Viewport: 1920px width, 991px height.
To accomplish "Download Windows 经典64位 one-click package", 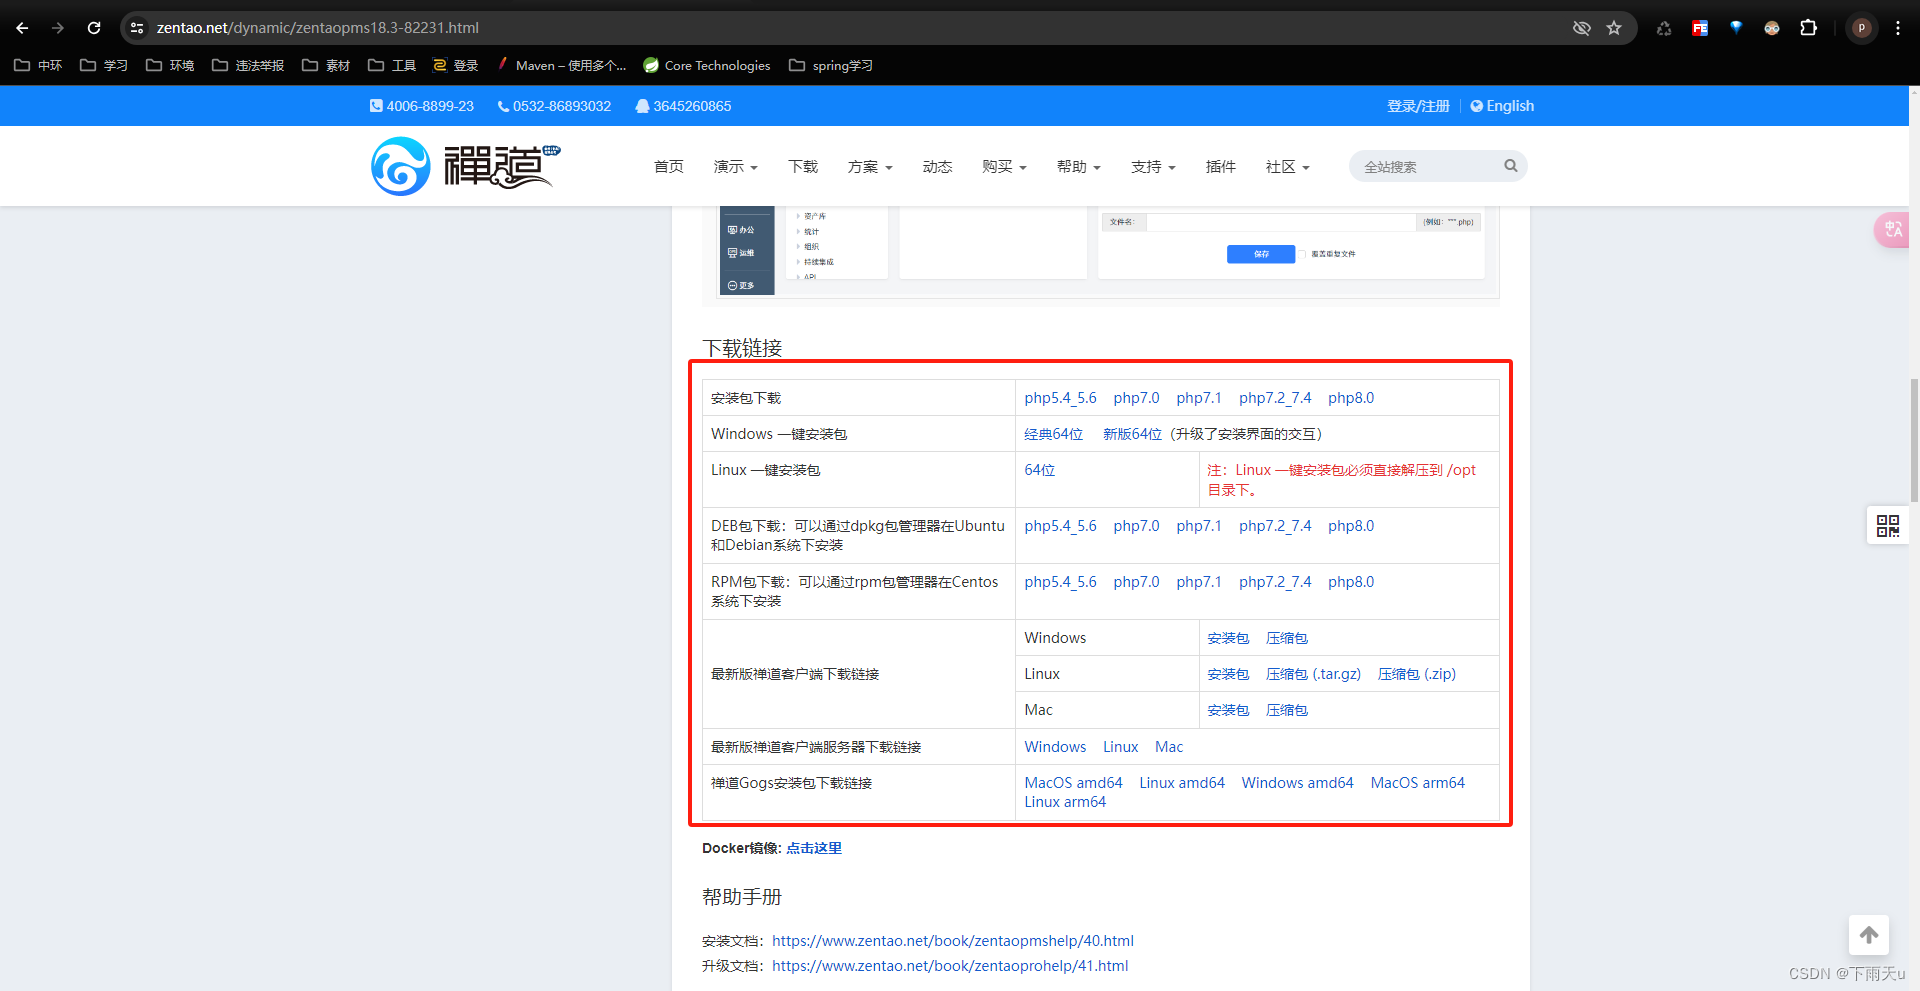I will pos(1053,434).
